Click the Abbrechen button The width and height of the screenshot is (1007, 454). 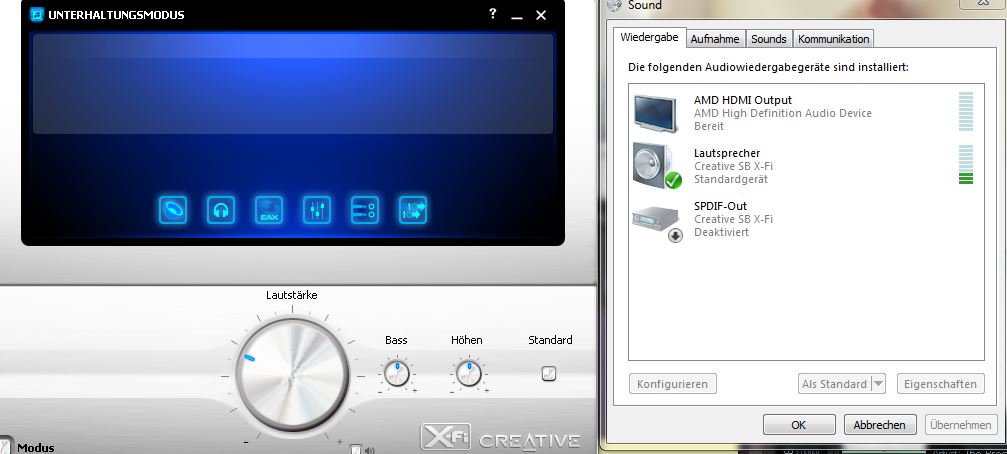pyautogui.click(x=880, y=424)
